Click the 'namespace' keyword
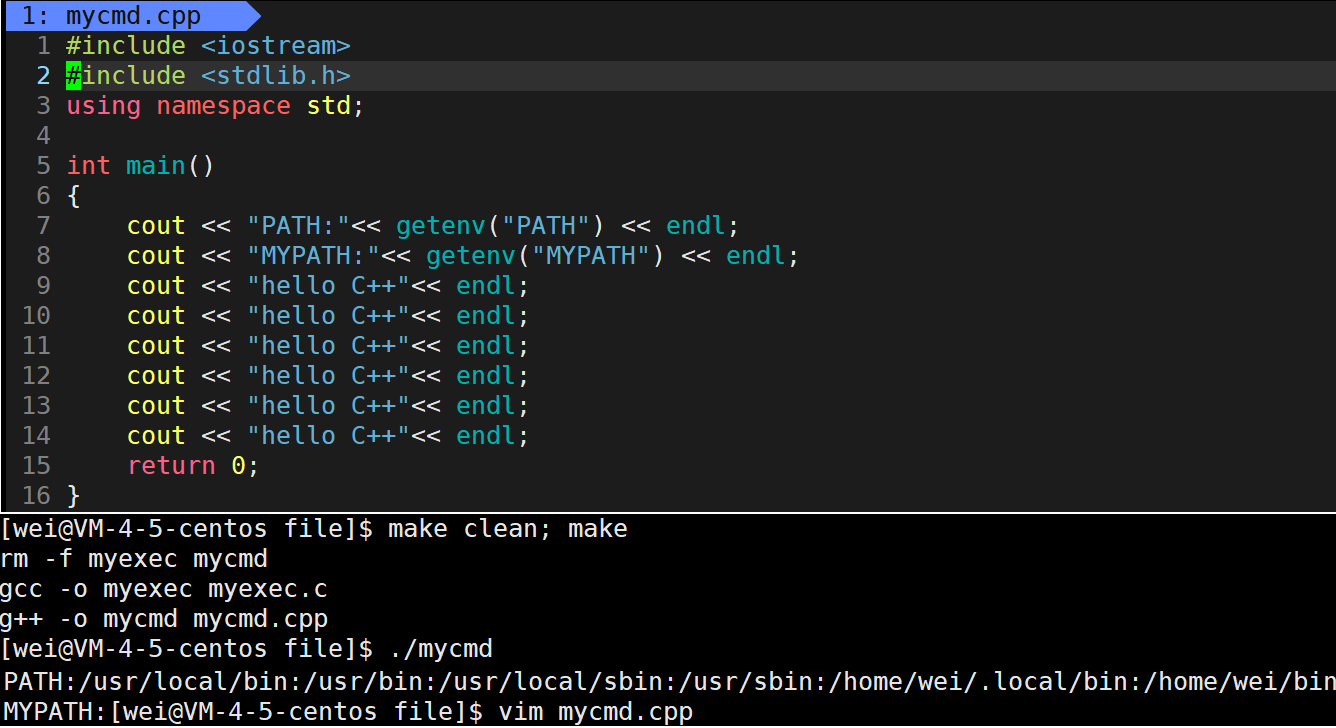1336x728 pixels. point(223,106)
